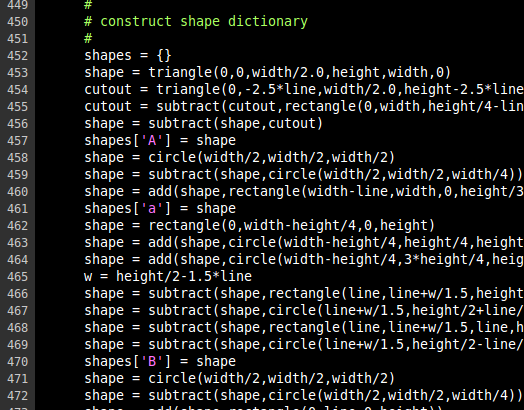
Task: Click line number 452 in the gutter
Action: 17,56
